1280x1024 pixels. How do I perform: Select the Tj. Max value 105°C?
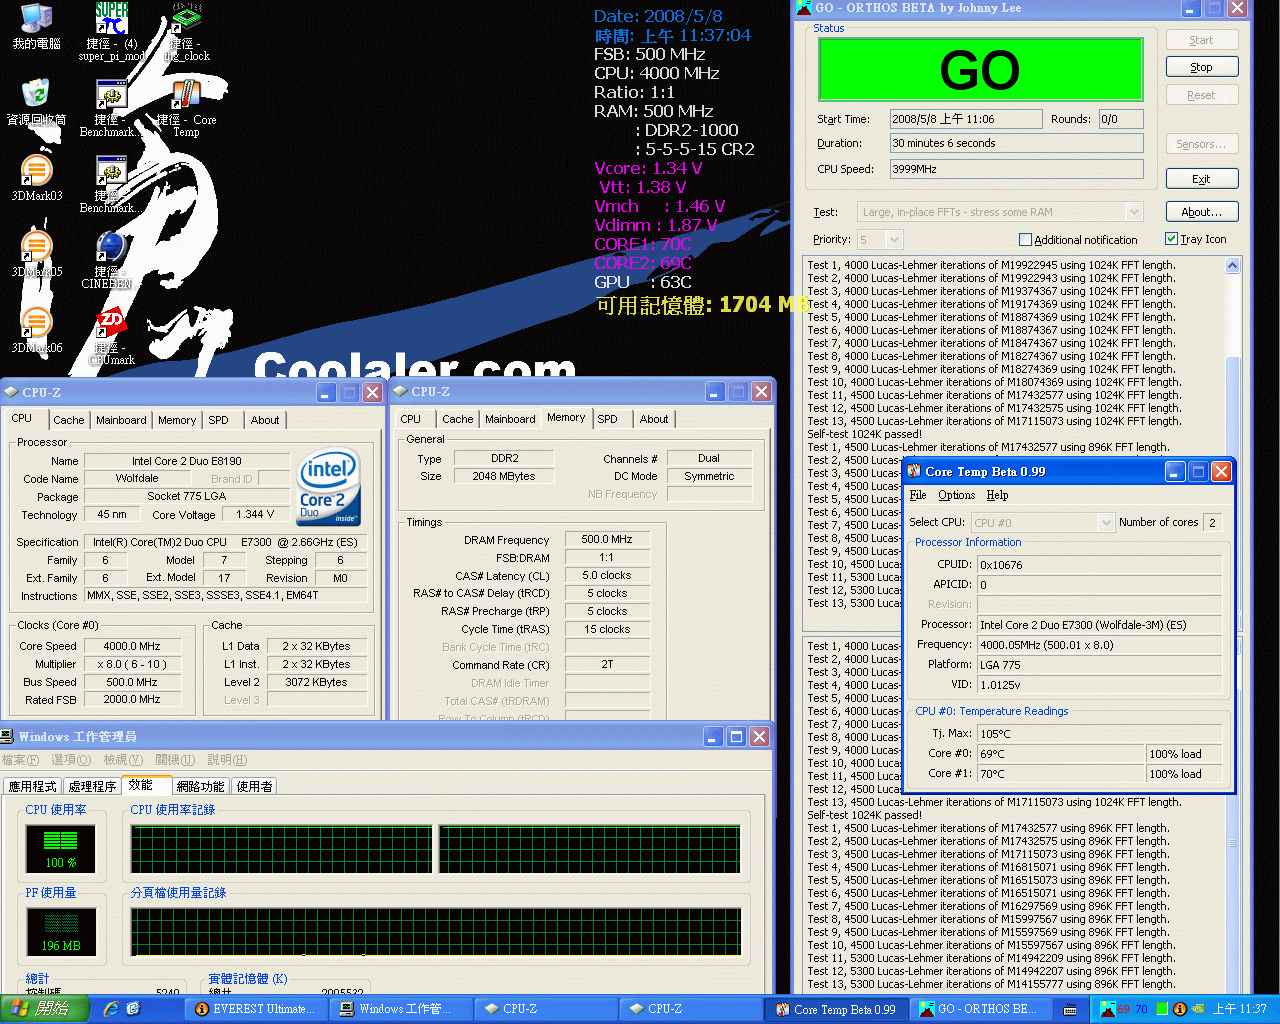point(1100,734)
